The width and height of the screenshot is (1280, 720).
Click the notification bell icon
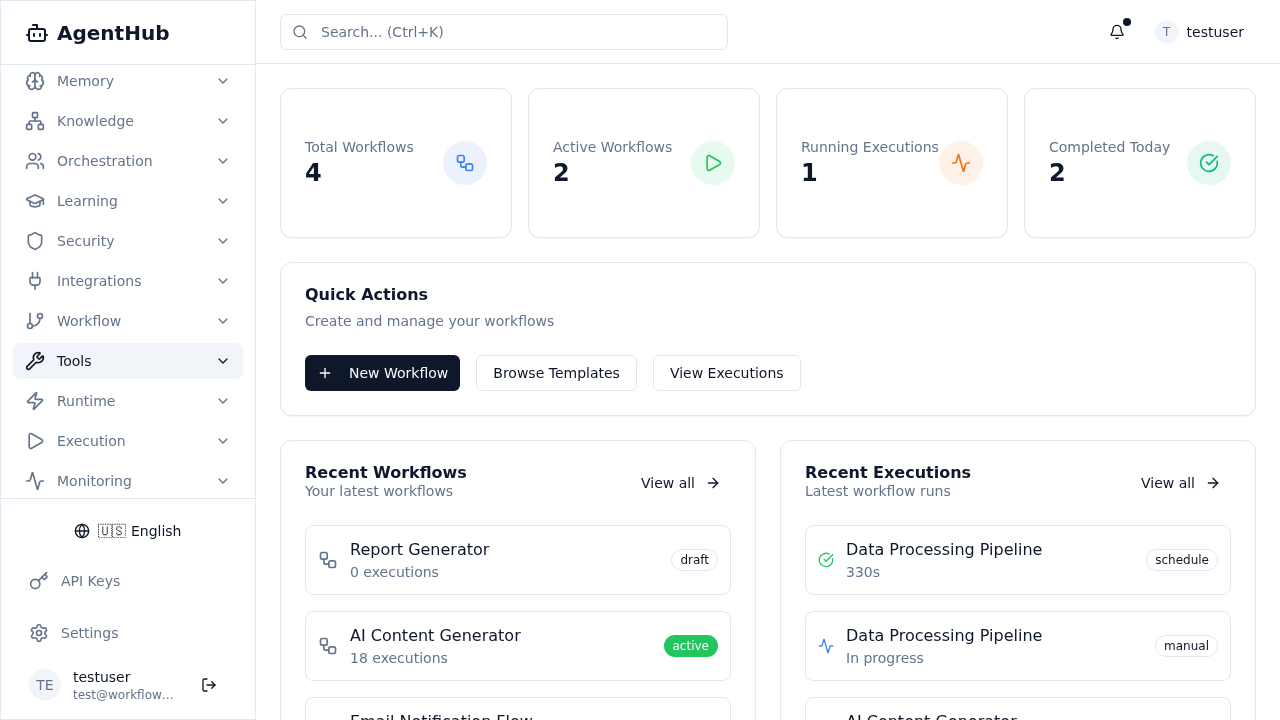(x=1116, y=32)
